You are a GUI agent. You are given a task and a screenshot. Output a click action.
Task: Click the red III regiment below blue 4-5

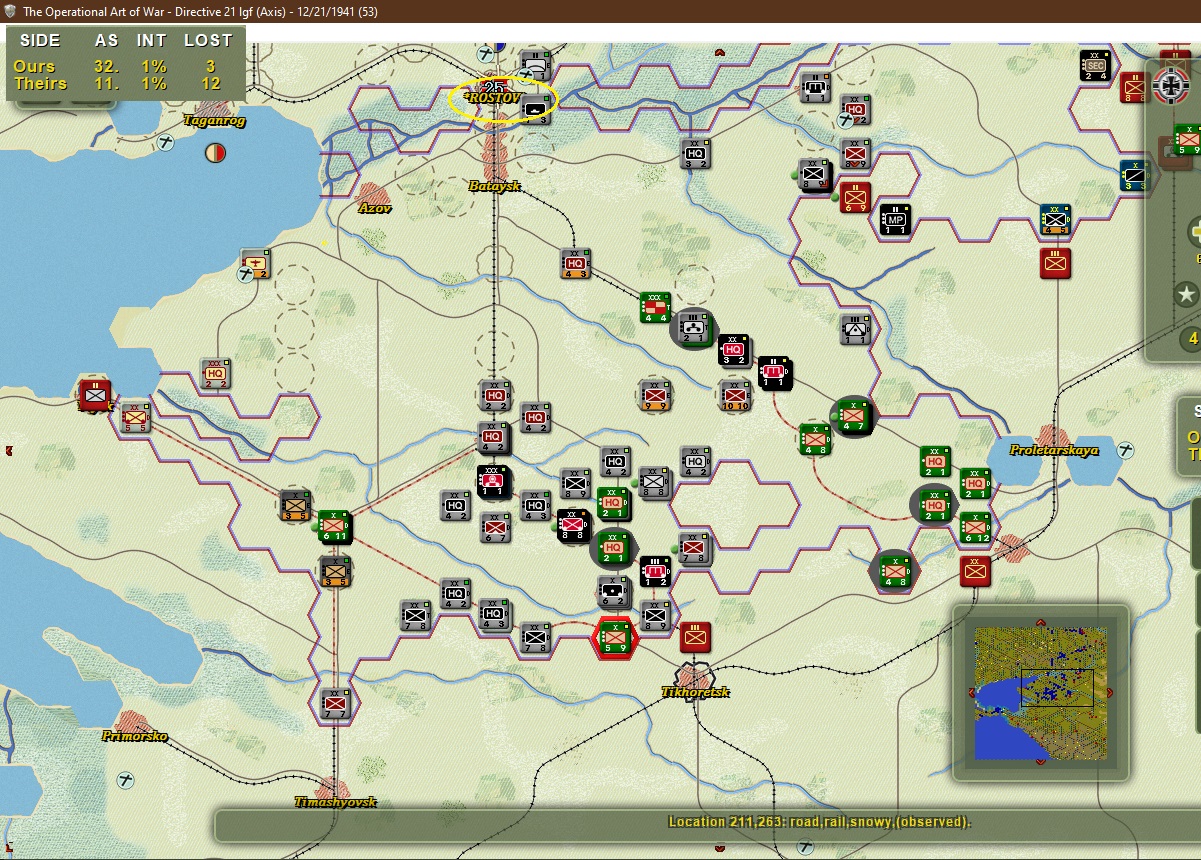click(1055, 263)
